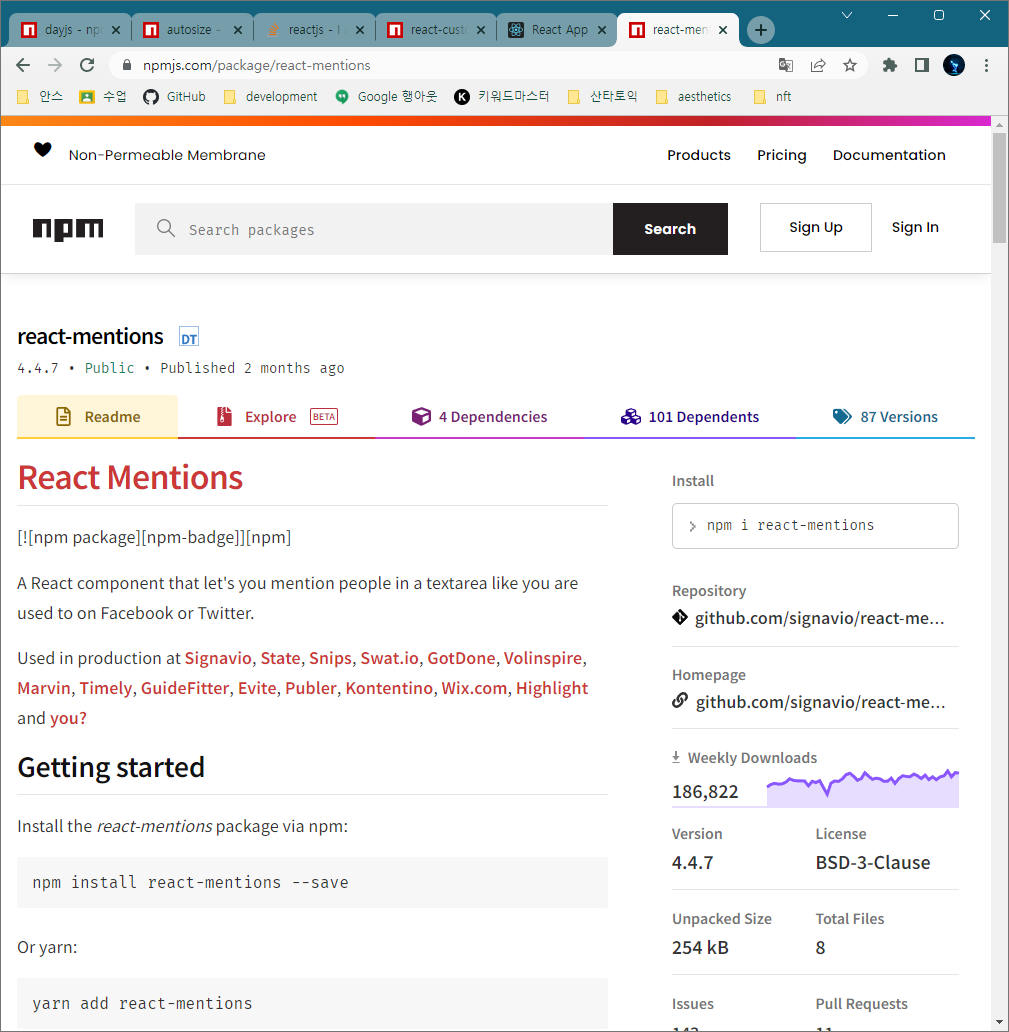Click the browser address bar URL
The height and width of the screenshot is (1032, 1009).
(257, 65)
